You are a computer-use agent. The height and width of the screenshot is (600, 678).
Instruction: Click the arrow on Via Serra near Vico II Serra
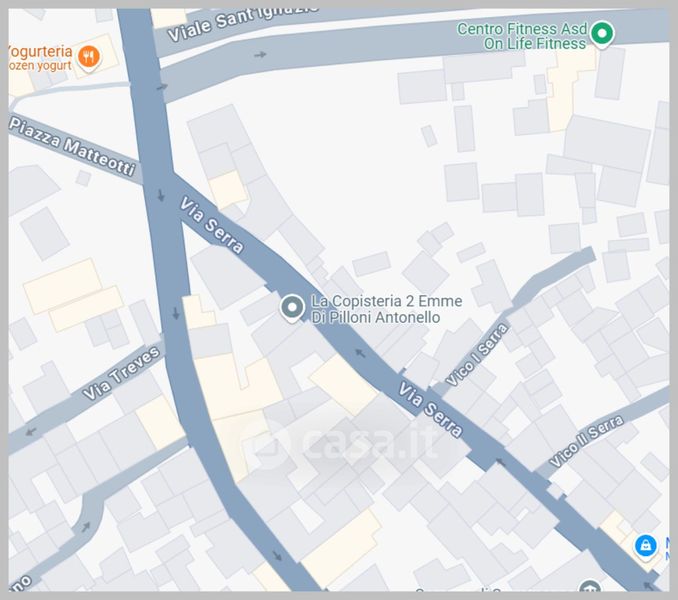pyautogui.click(x=500, y=463)
